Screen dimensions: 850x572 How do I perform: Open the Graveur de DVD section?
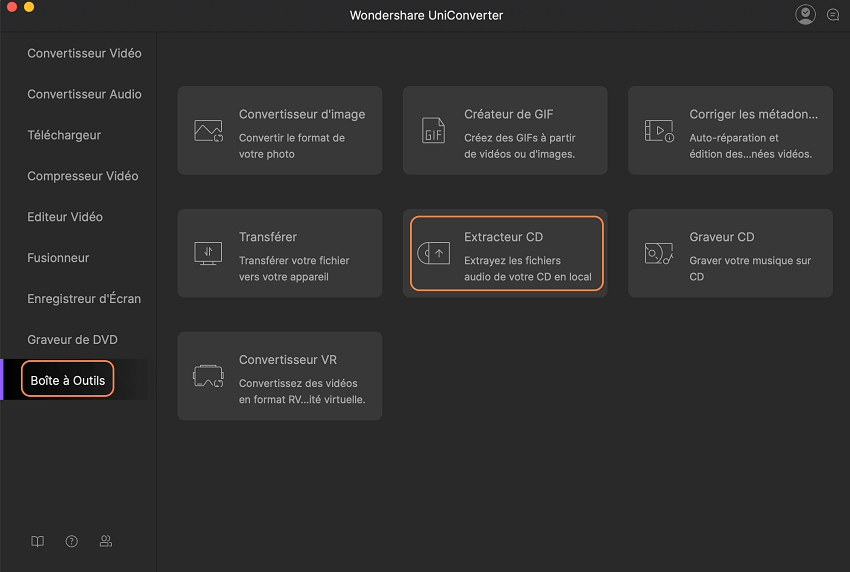tap(72, 340)
